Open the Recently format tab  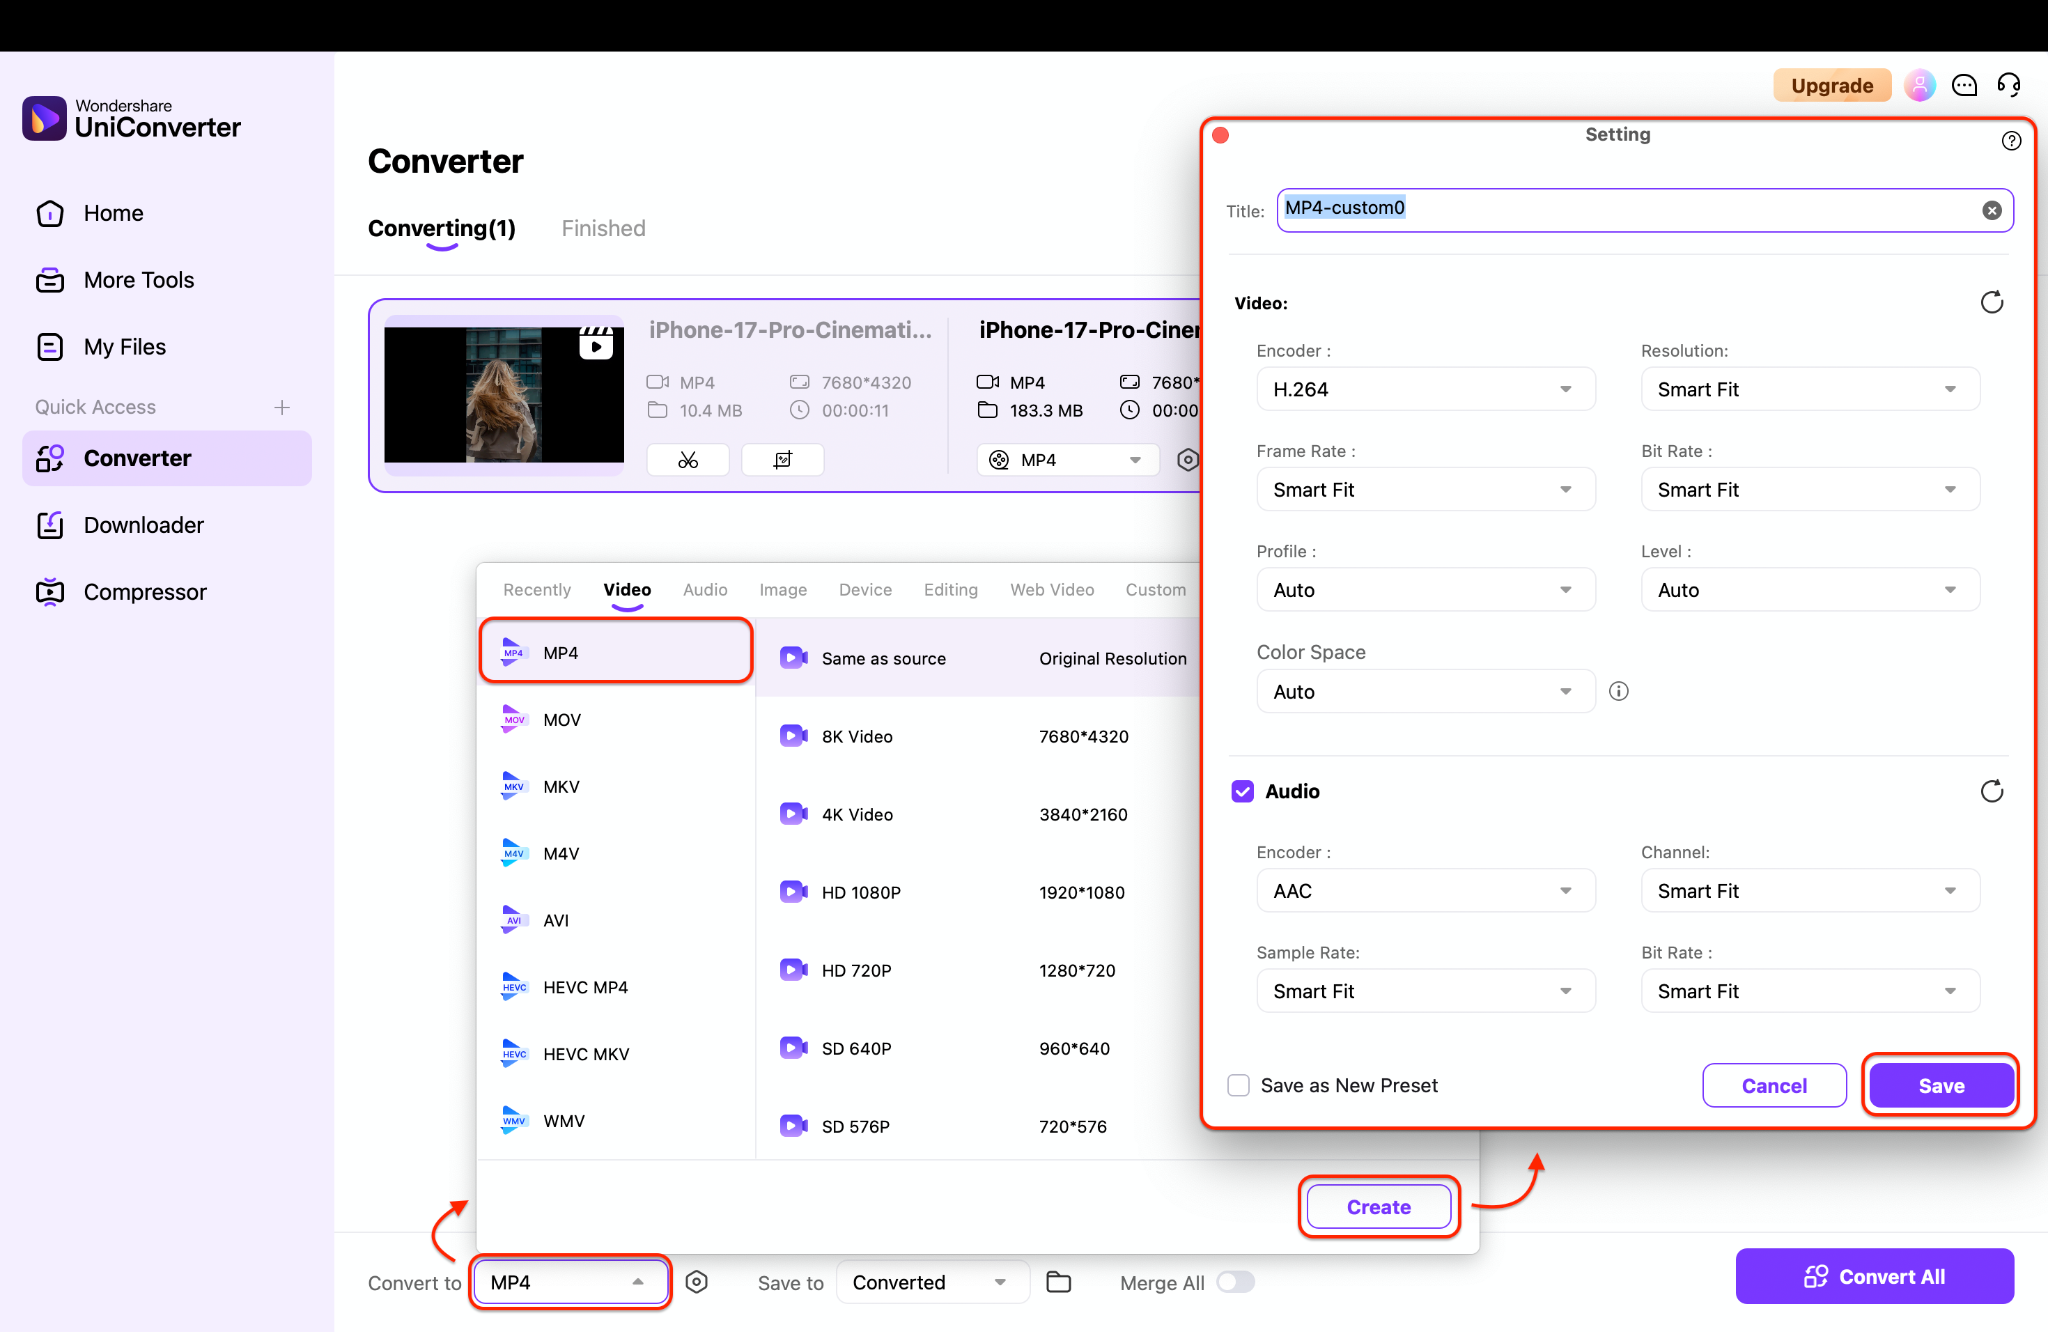click(x=537, y=590)
